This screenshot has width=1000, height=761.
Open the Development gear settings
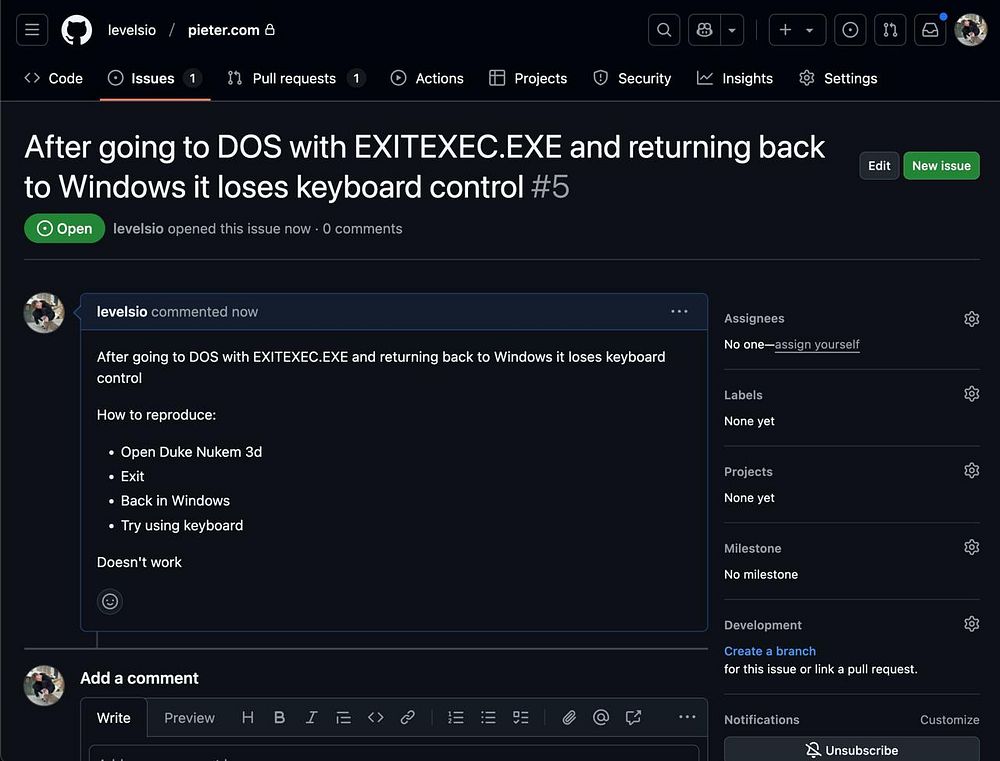pos(971,624)
